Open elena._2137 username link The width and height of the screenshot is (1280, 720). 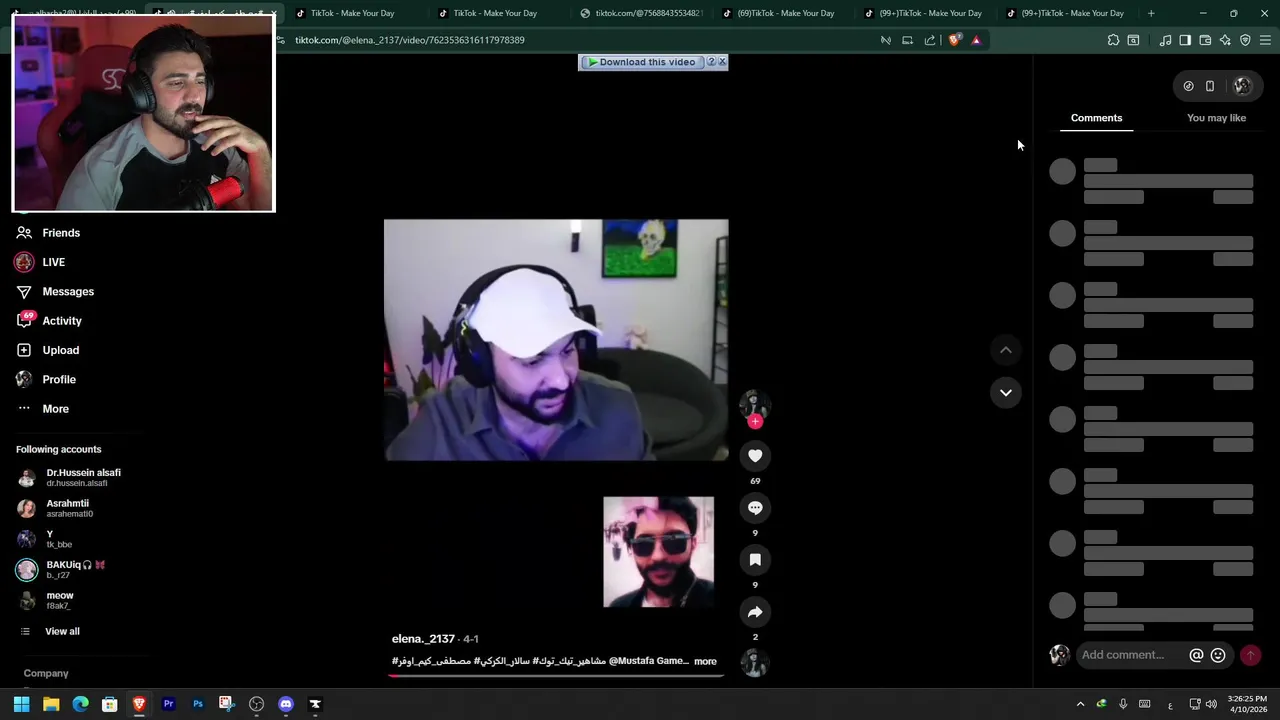point(423,639)
